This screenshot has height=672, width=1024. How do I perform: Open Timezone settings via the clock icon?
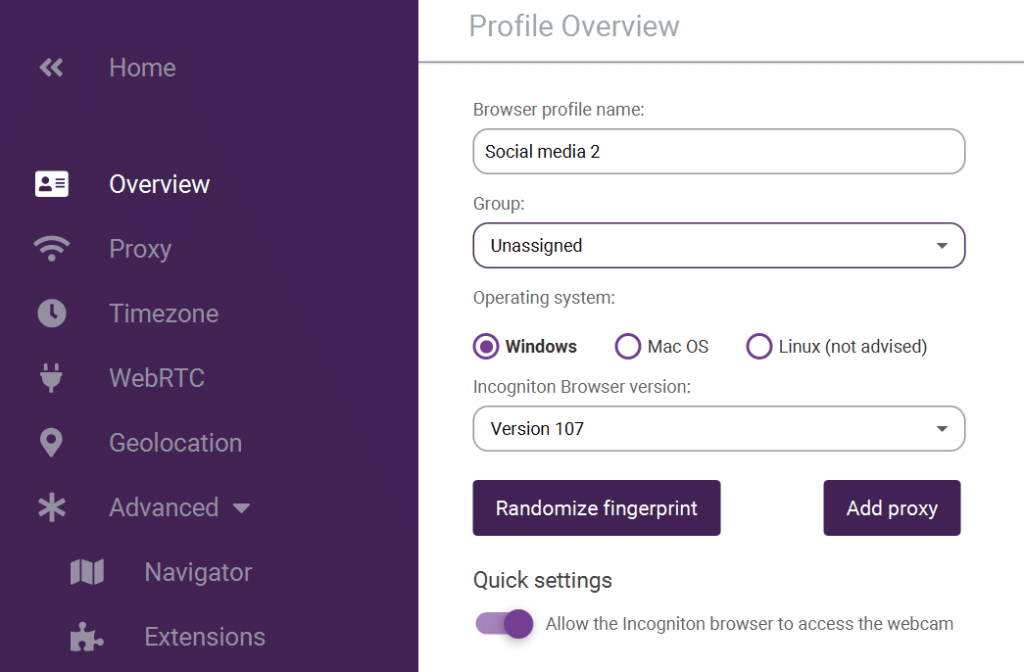(52, 313)
